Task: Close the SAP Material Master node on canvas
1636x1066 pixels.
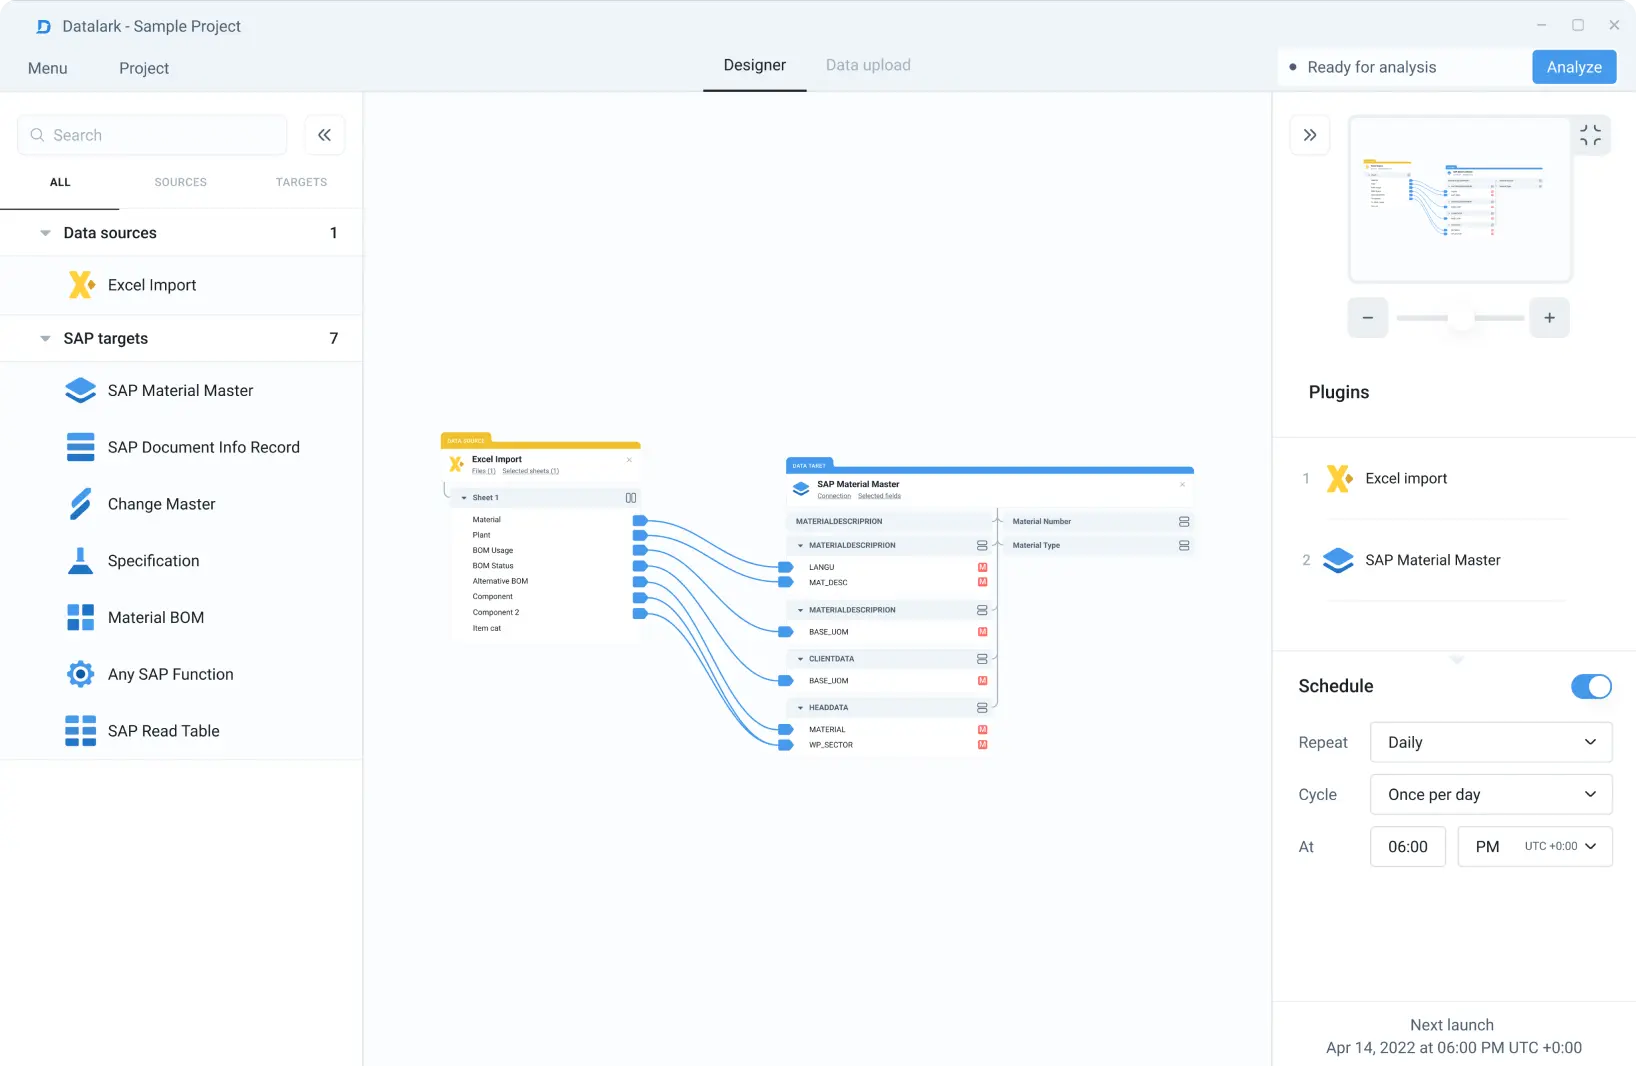Action: coord(1182,485)
